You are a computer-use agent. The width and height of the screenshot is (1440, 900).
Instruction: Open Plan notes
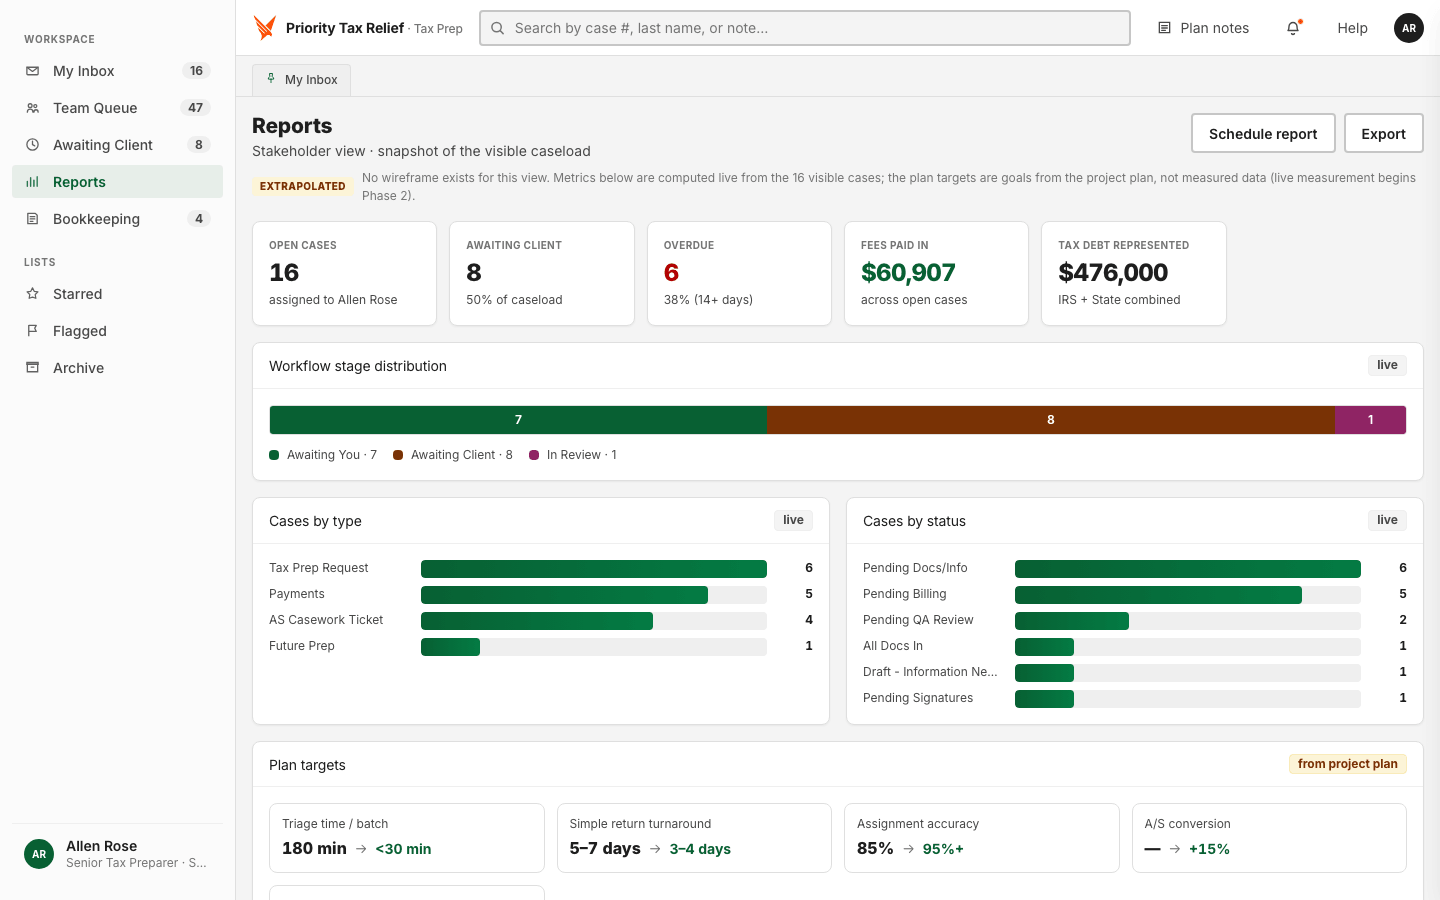click(x=1203, y=28)
